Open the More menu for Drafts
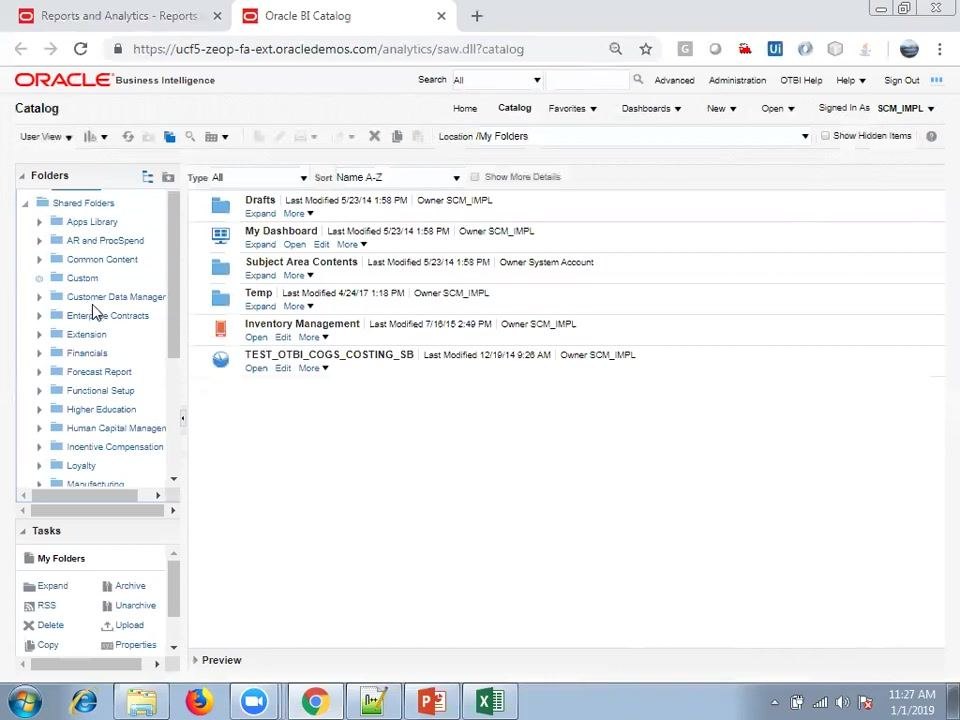This screenshot has width=960, height=720. tap(298, 214)
